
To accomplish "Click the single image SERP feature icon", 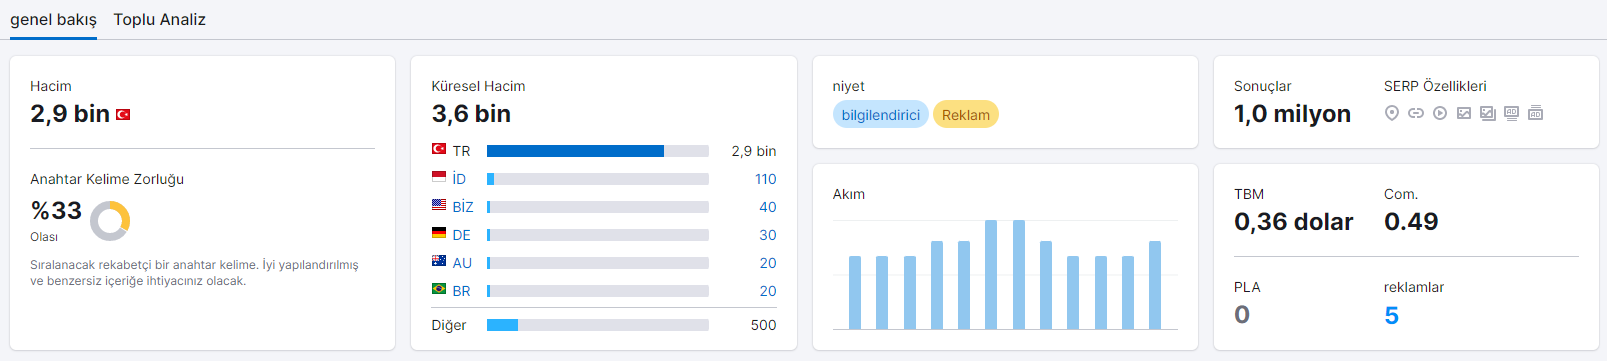I will pos(1463,113).
